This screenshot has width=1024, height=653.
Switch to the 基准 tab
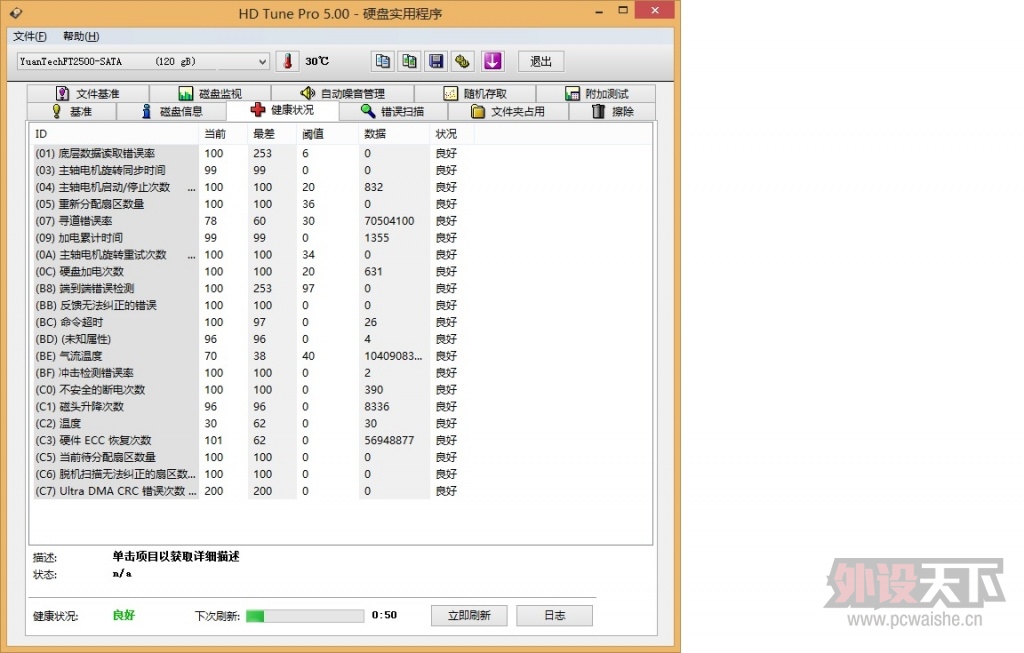72,112
